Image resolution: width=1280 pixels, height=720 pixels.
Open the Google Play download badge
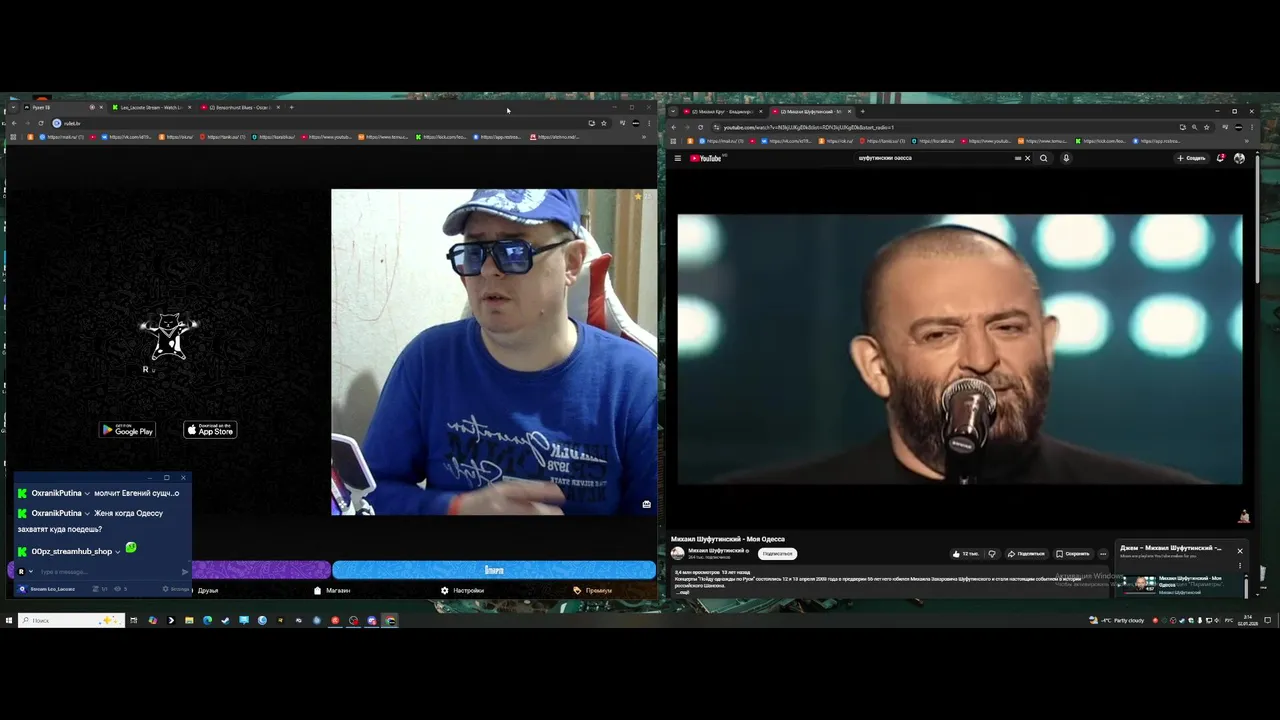[x=128, y=430]
